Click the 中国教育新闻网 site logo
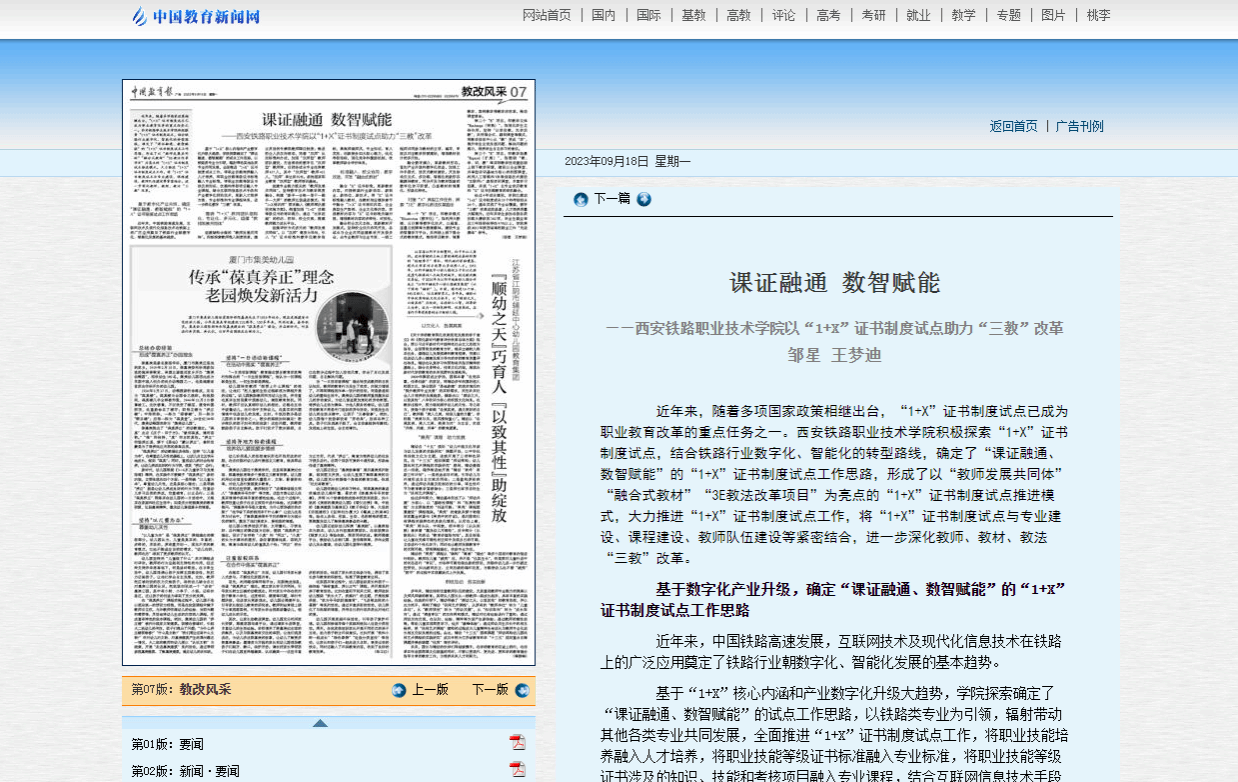The width and height of the screenshot is (1238, 782). pyautogui.click(x=197, y=16)
